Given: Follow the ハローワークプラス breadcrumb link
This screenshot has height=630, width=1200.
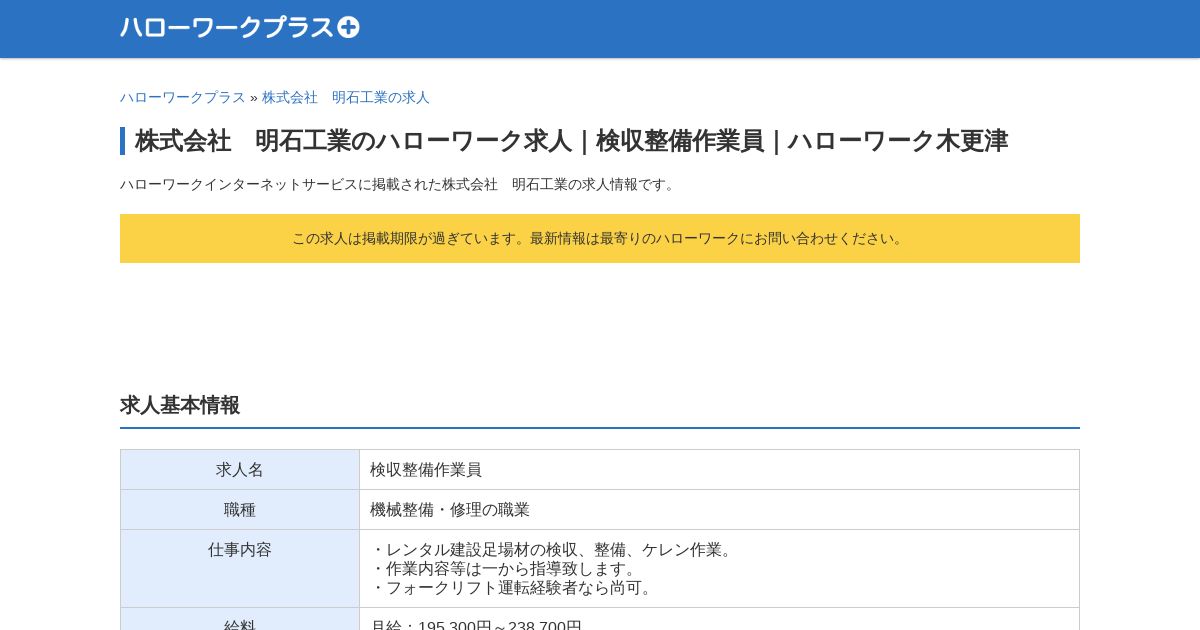Looking at the screenshot, I should coord(183,97).
